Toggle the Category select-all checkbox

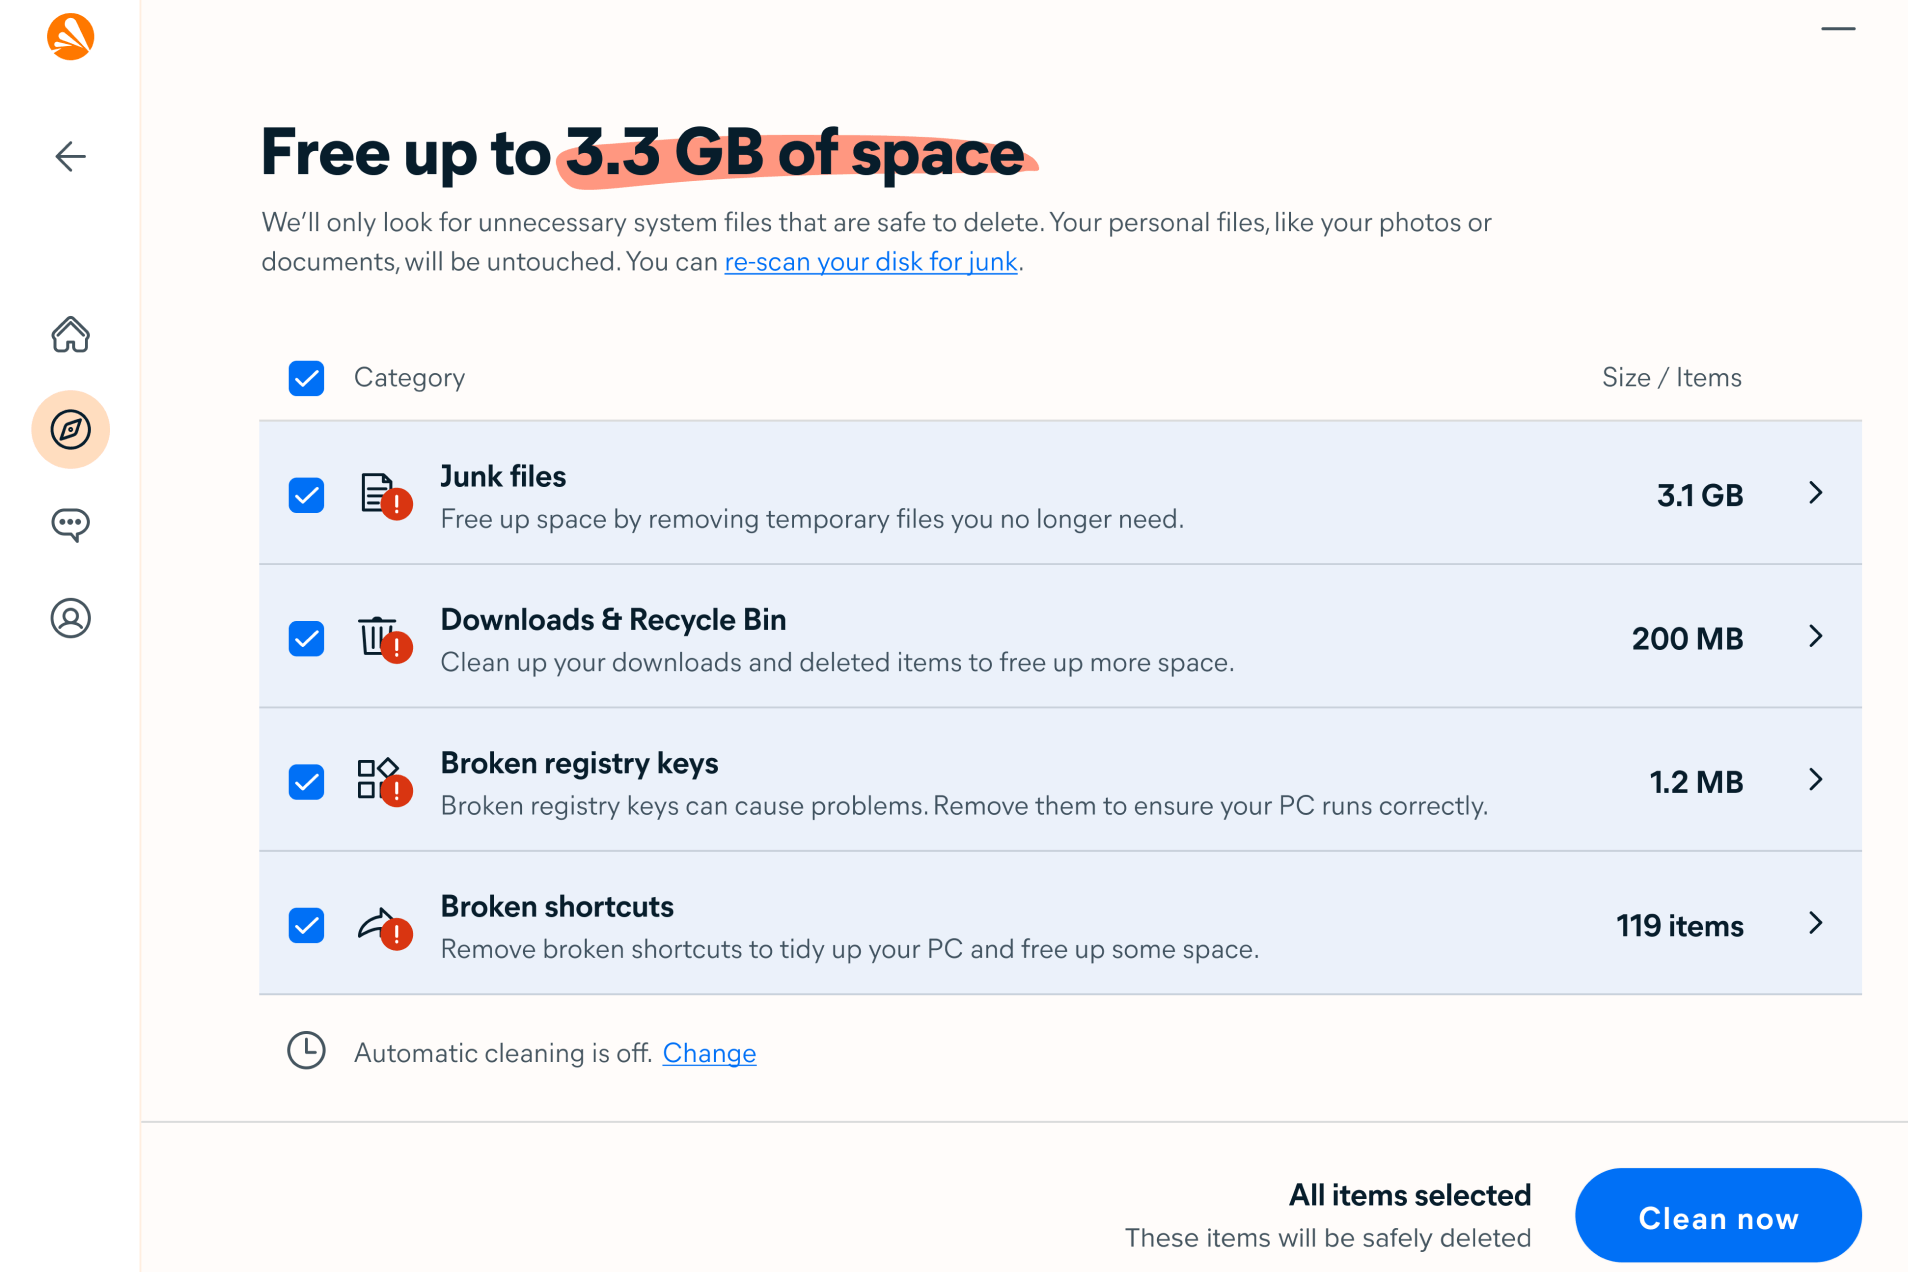click(x=306, y=378)
